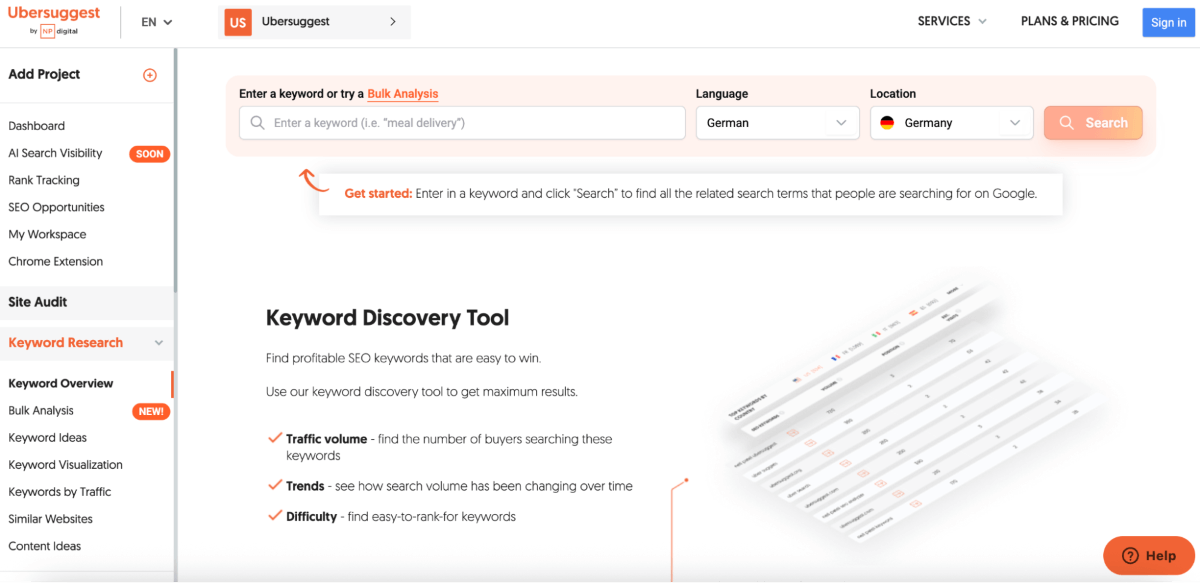The width and height of the screenshot is (1200, 583).
Task: Open the Ubersuggest project switcher
Action: tap(314, 22)
